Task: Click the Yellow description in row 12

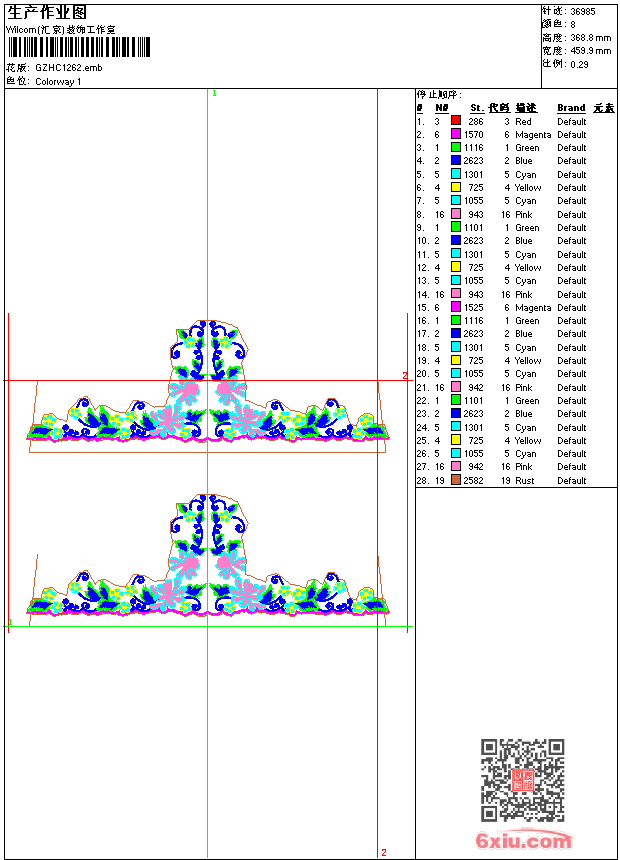Action: tap(528, 268)
